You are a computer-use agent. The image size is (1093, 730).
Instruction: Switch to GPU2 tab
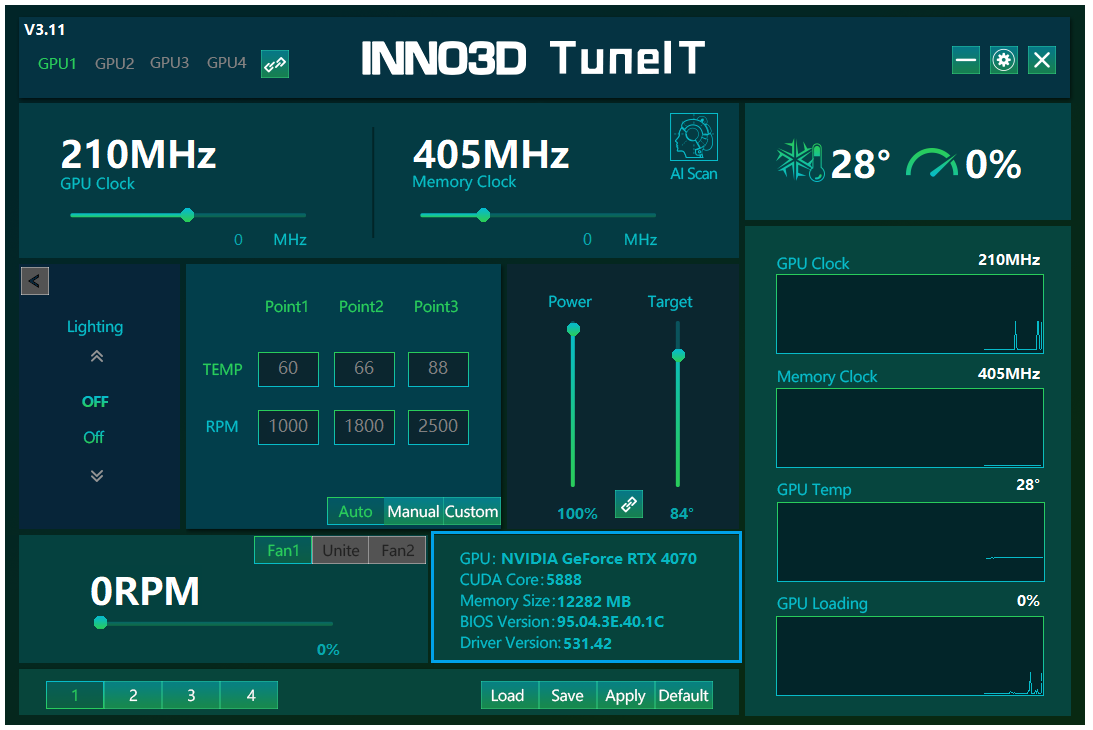(x=114, y=63)
